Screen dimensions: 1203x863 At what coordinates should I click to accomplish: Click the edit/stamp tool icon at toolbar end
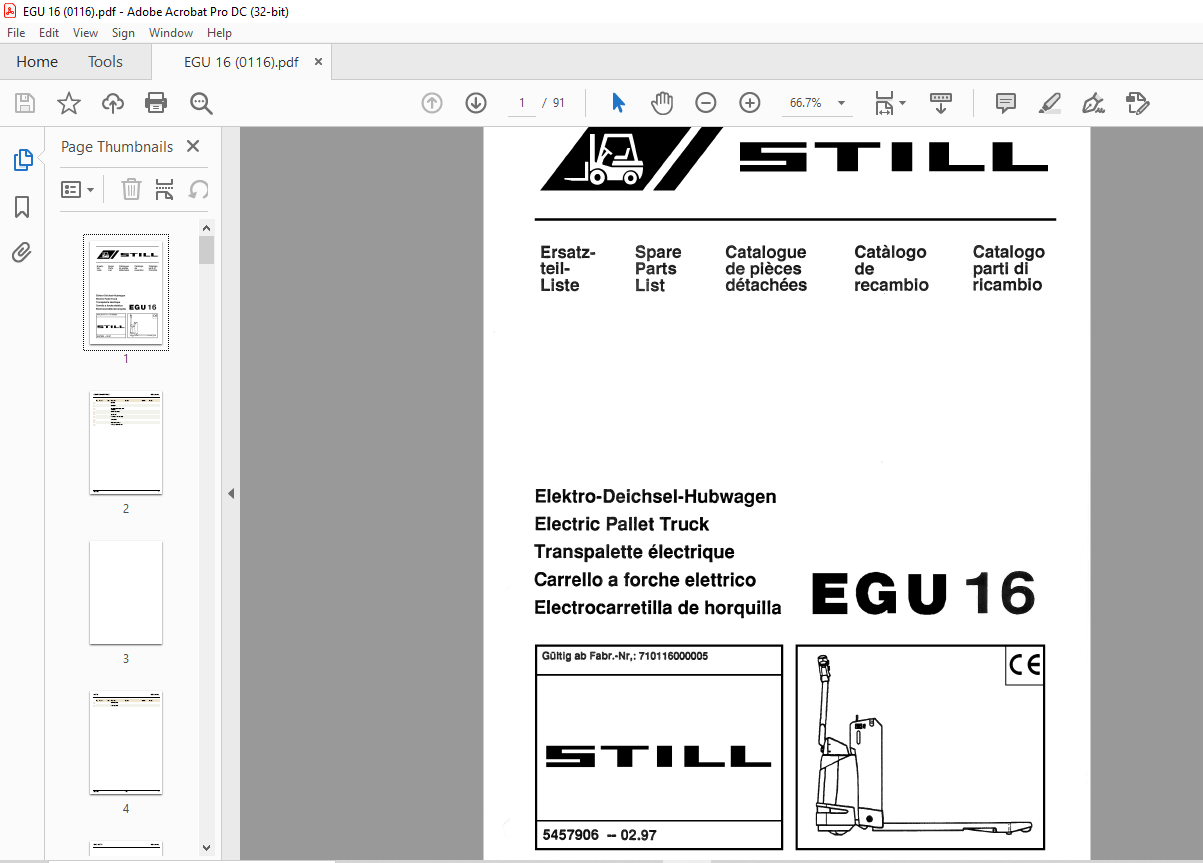pyautogui.click(x=1137, y=103)
